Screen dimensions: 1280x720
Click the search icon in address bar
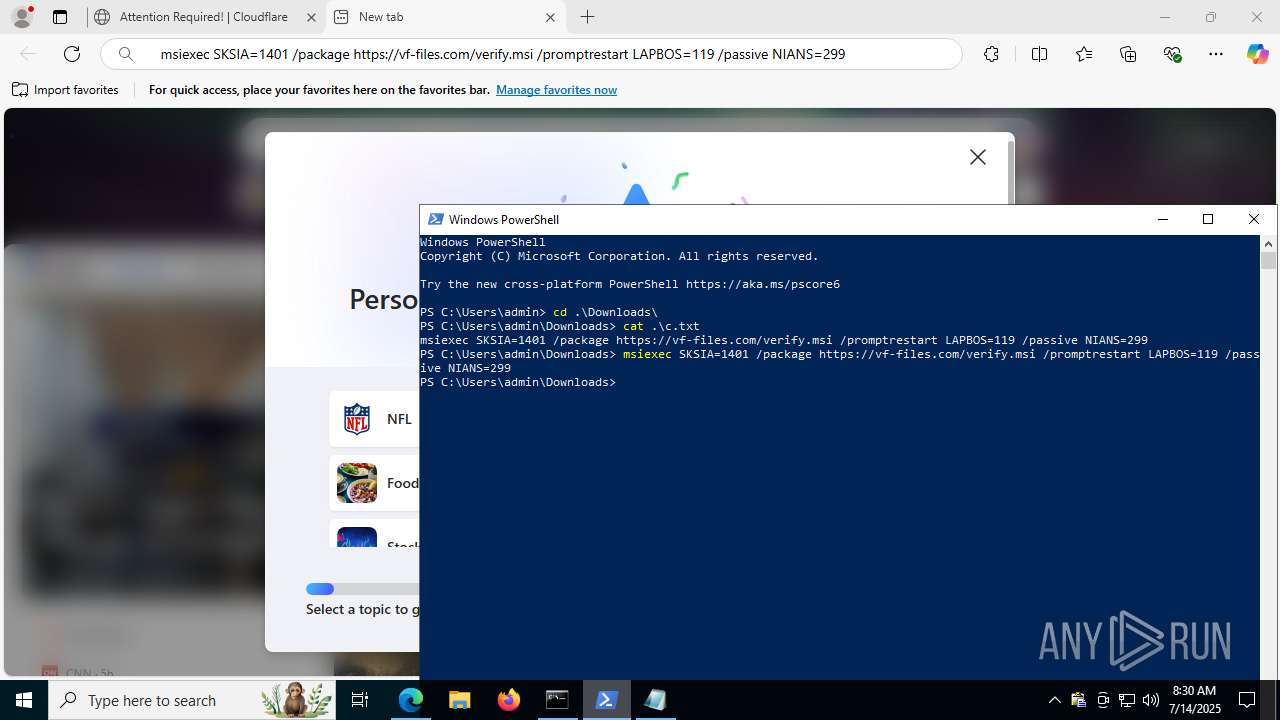[x=126, y=54]
